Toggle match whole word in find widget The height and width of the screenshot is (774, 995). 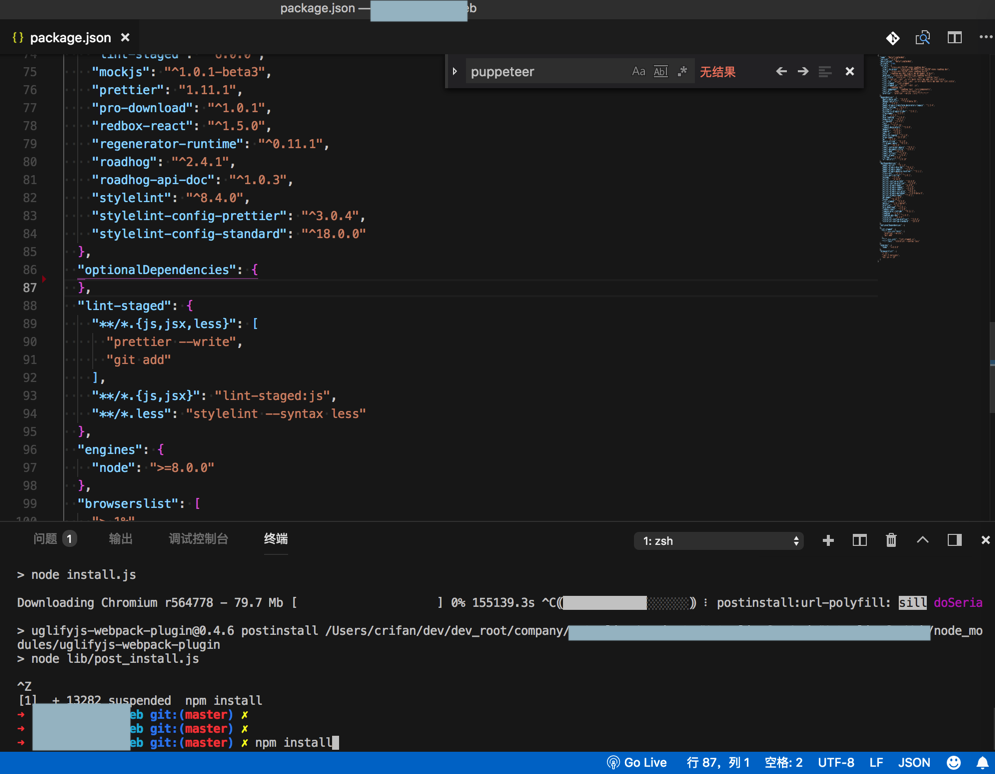(x=660, y=72)
